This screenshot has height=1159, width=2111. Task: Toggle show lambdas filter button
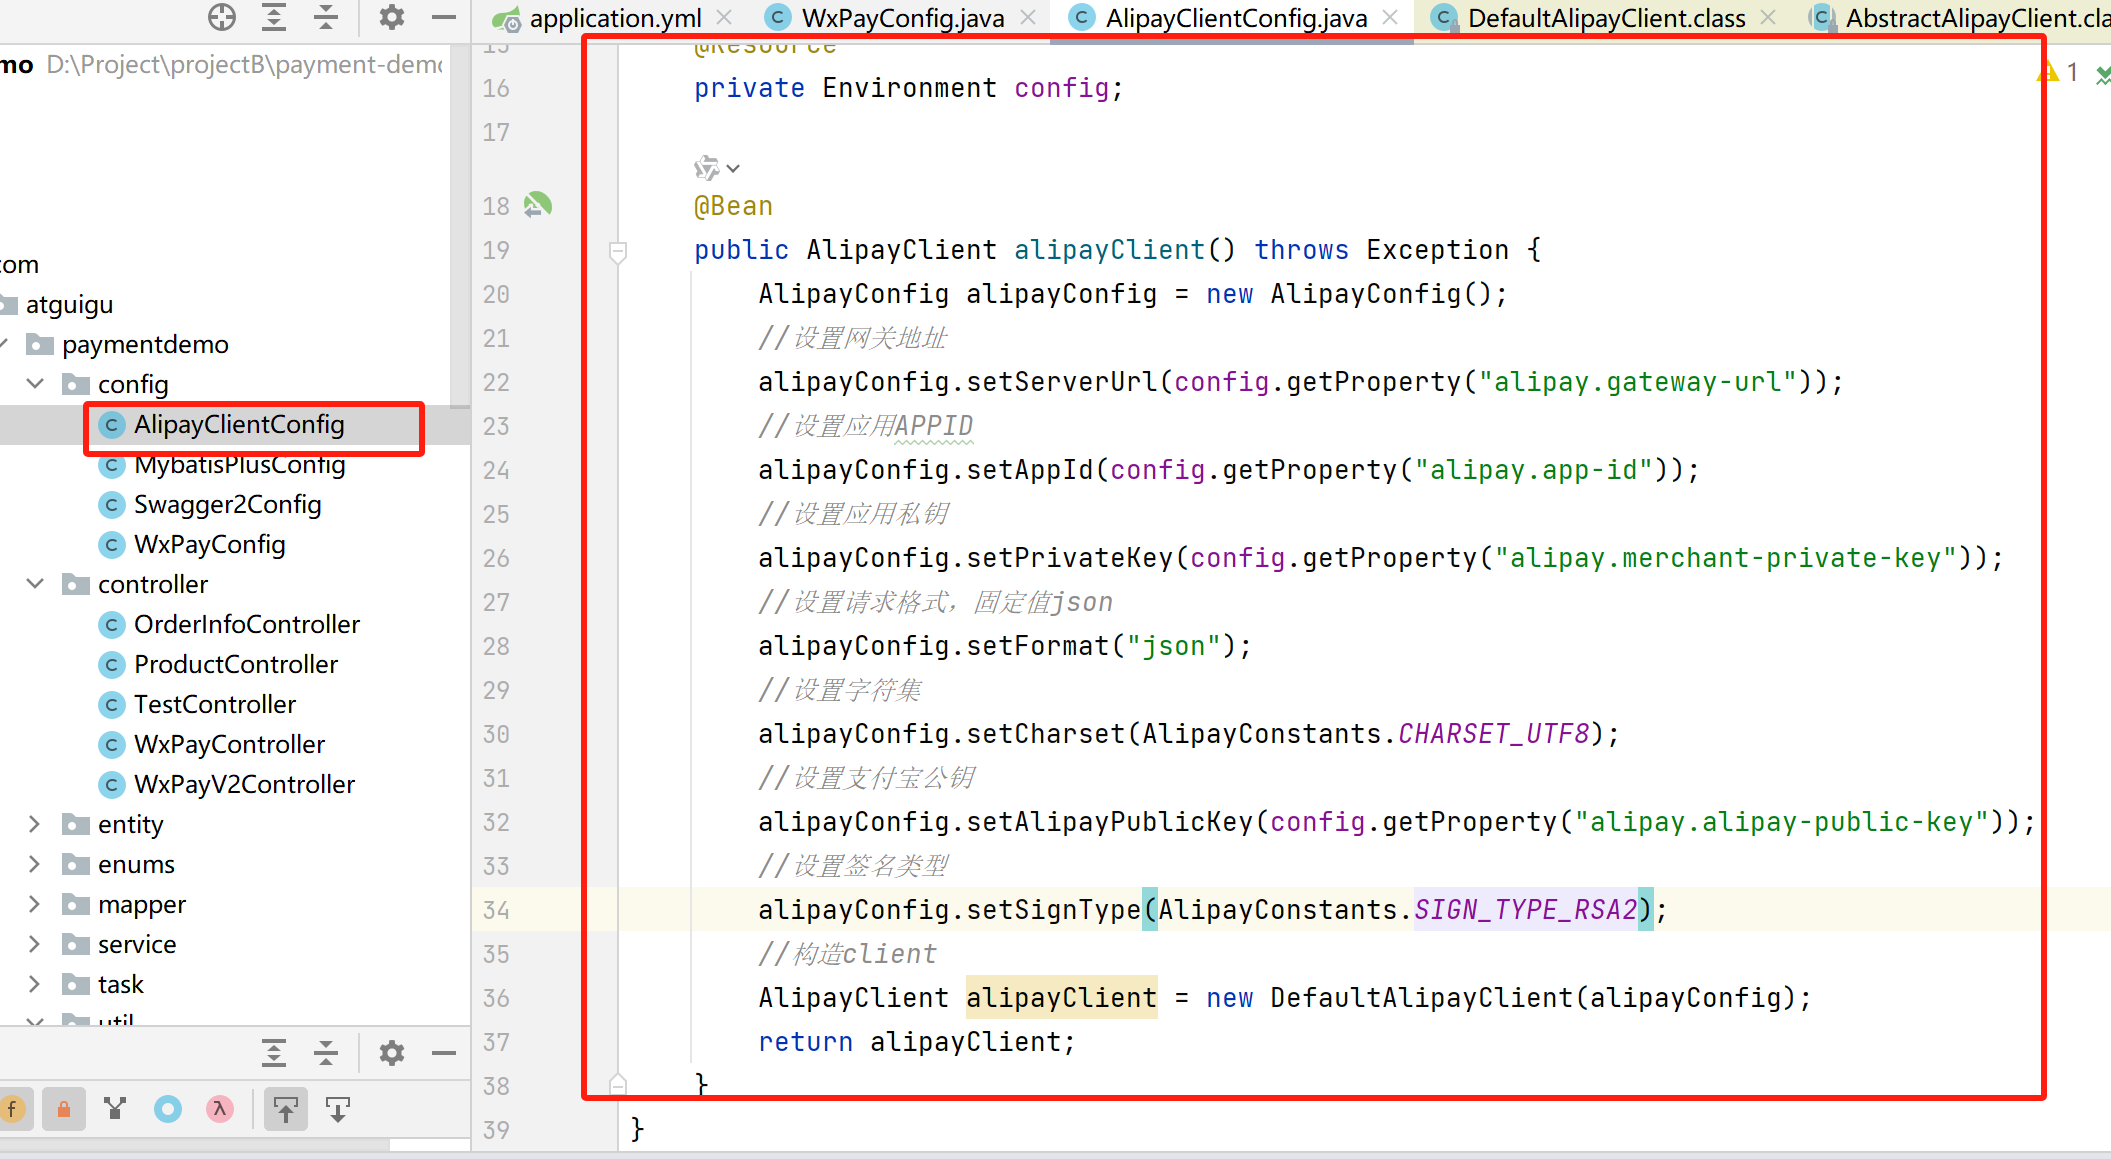coord(220,1109)
